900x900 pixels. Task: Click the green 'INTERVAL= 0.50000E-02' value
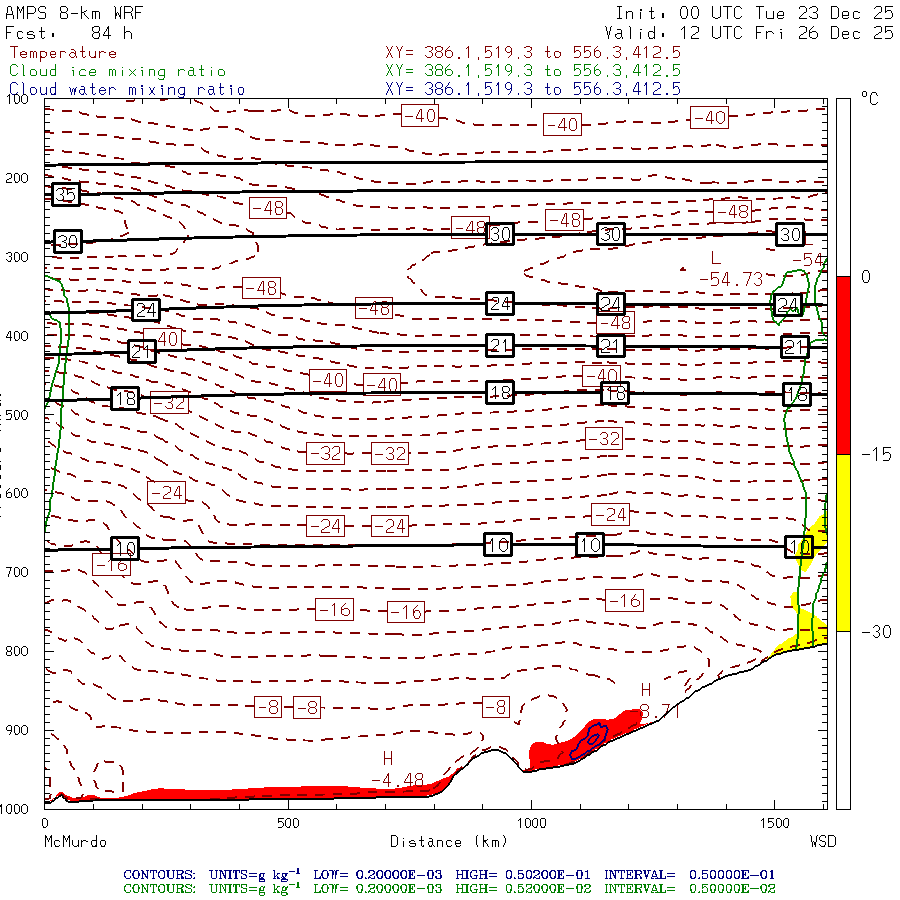click(689, 889)
